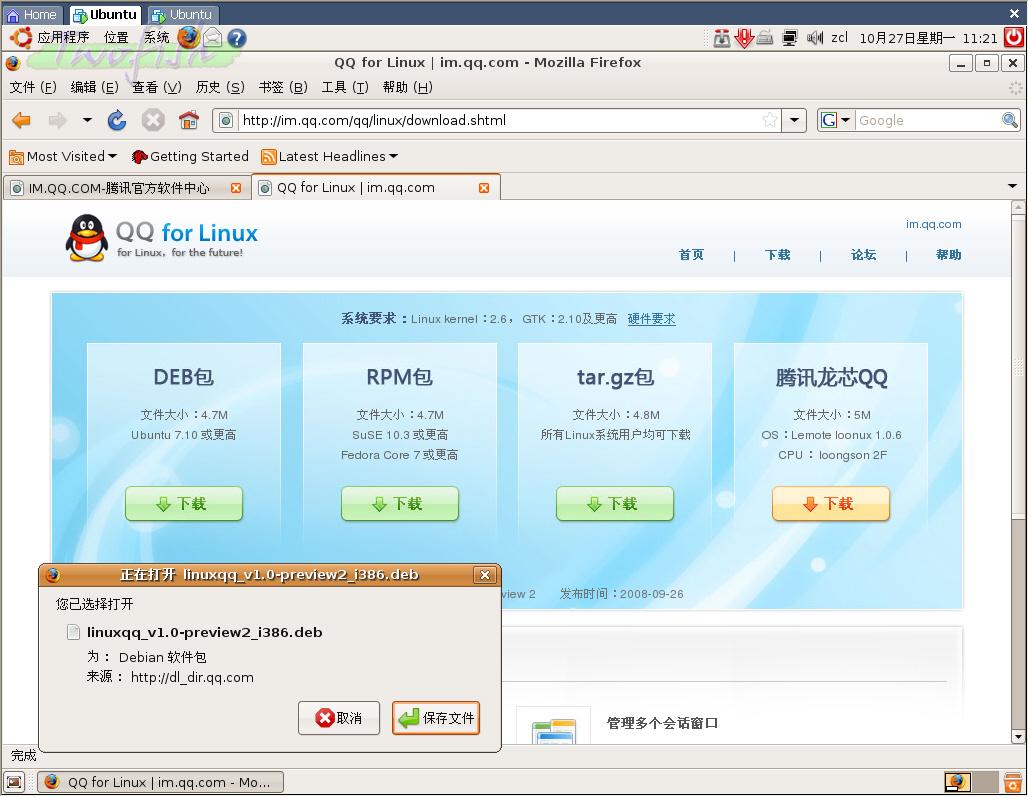
Task: Click the volume speaker icon in tray
Action: (x=814, y=38)
